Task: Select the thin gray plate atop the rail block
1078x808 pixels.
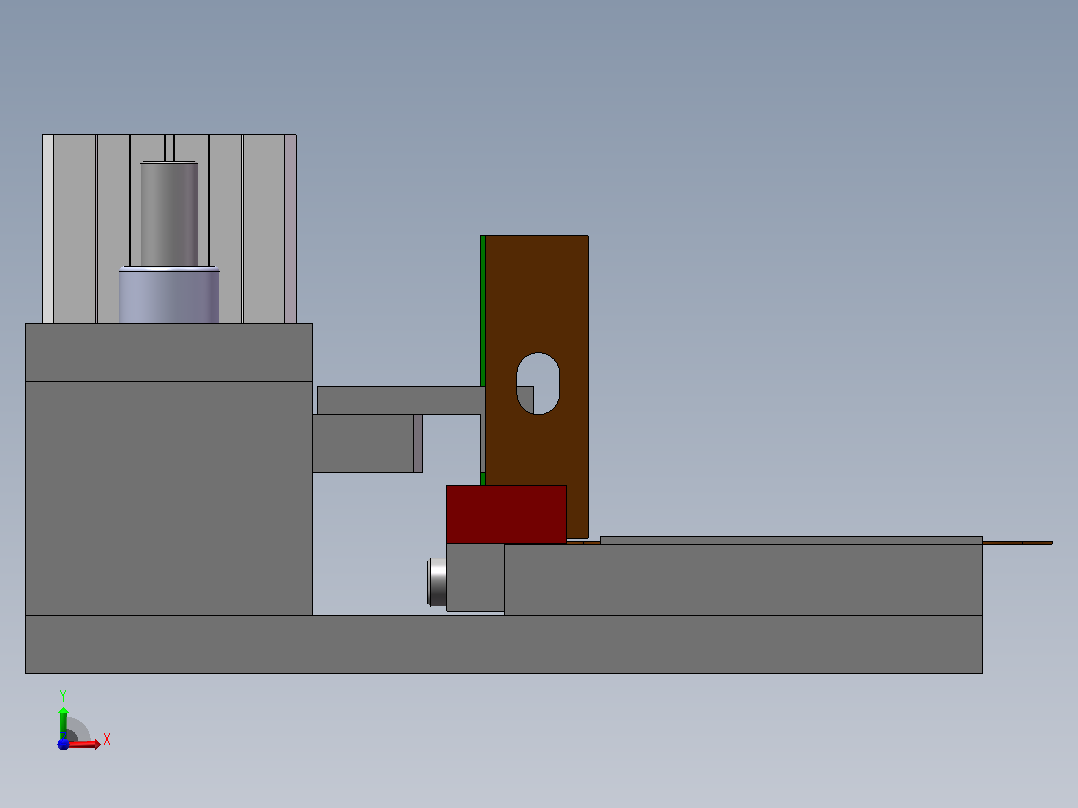Action: coord(791,541)
